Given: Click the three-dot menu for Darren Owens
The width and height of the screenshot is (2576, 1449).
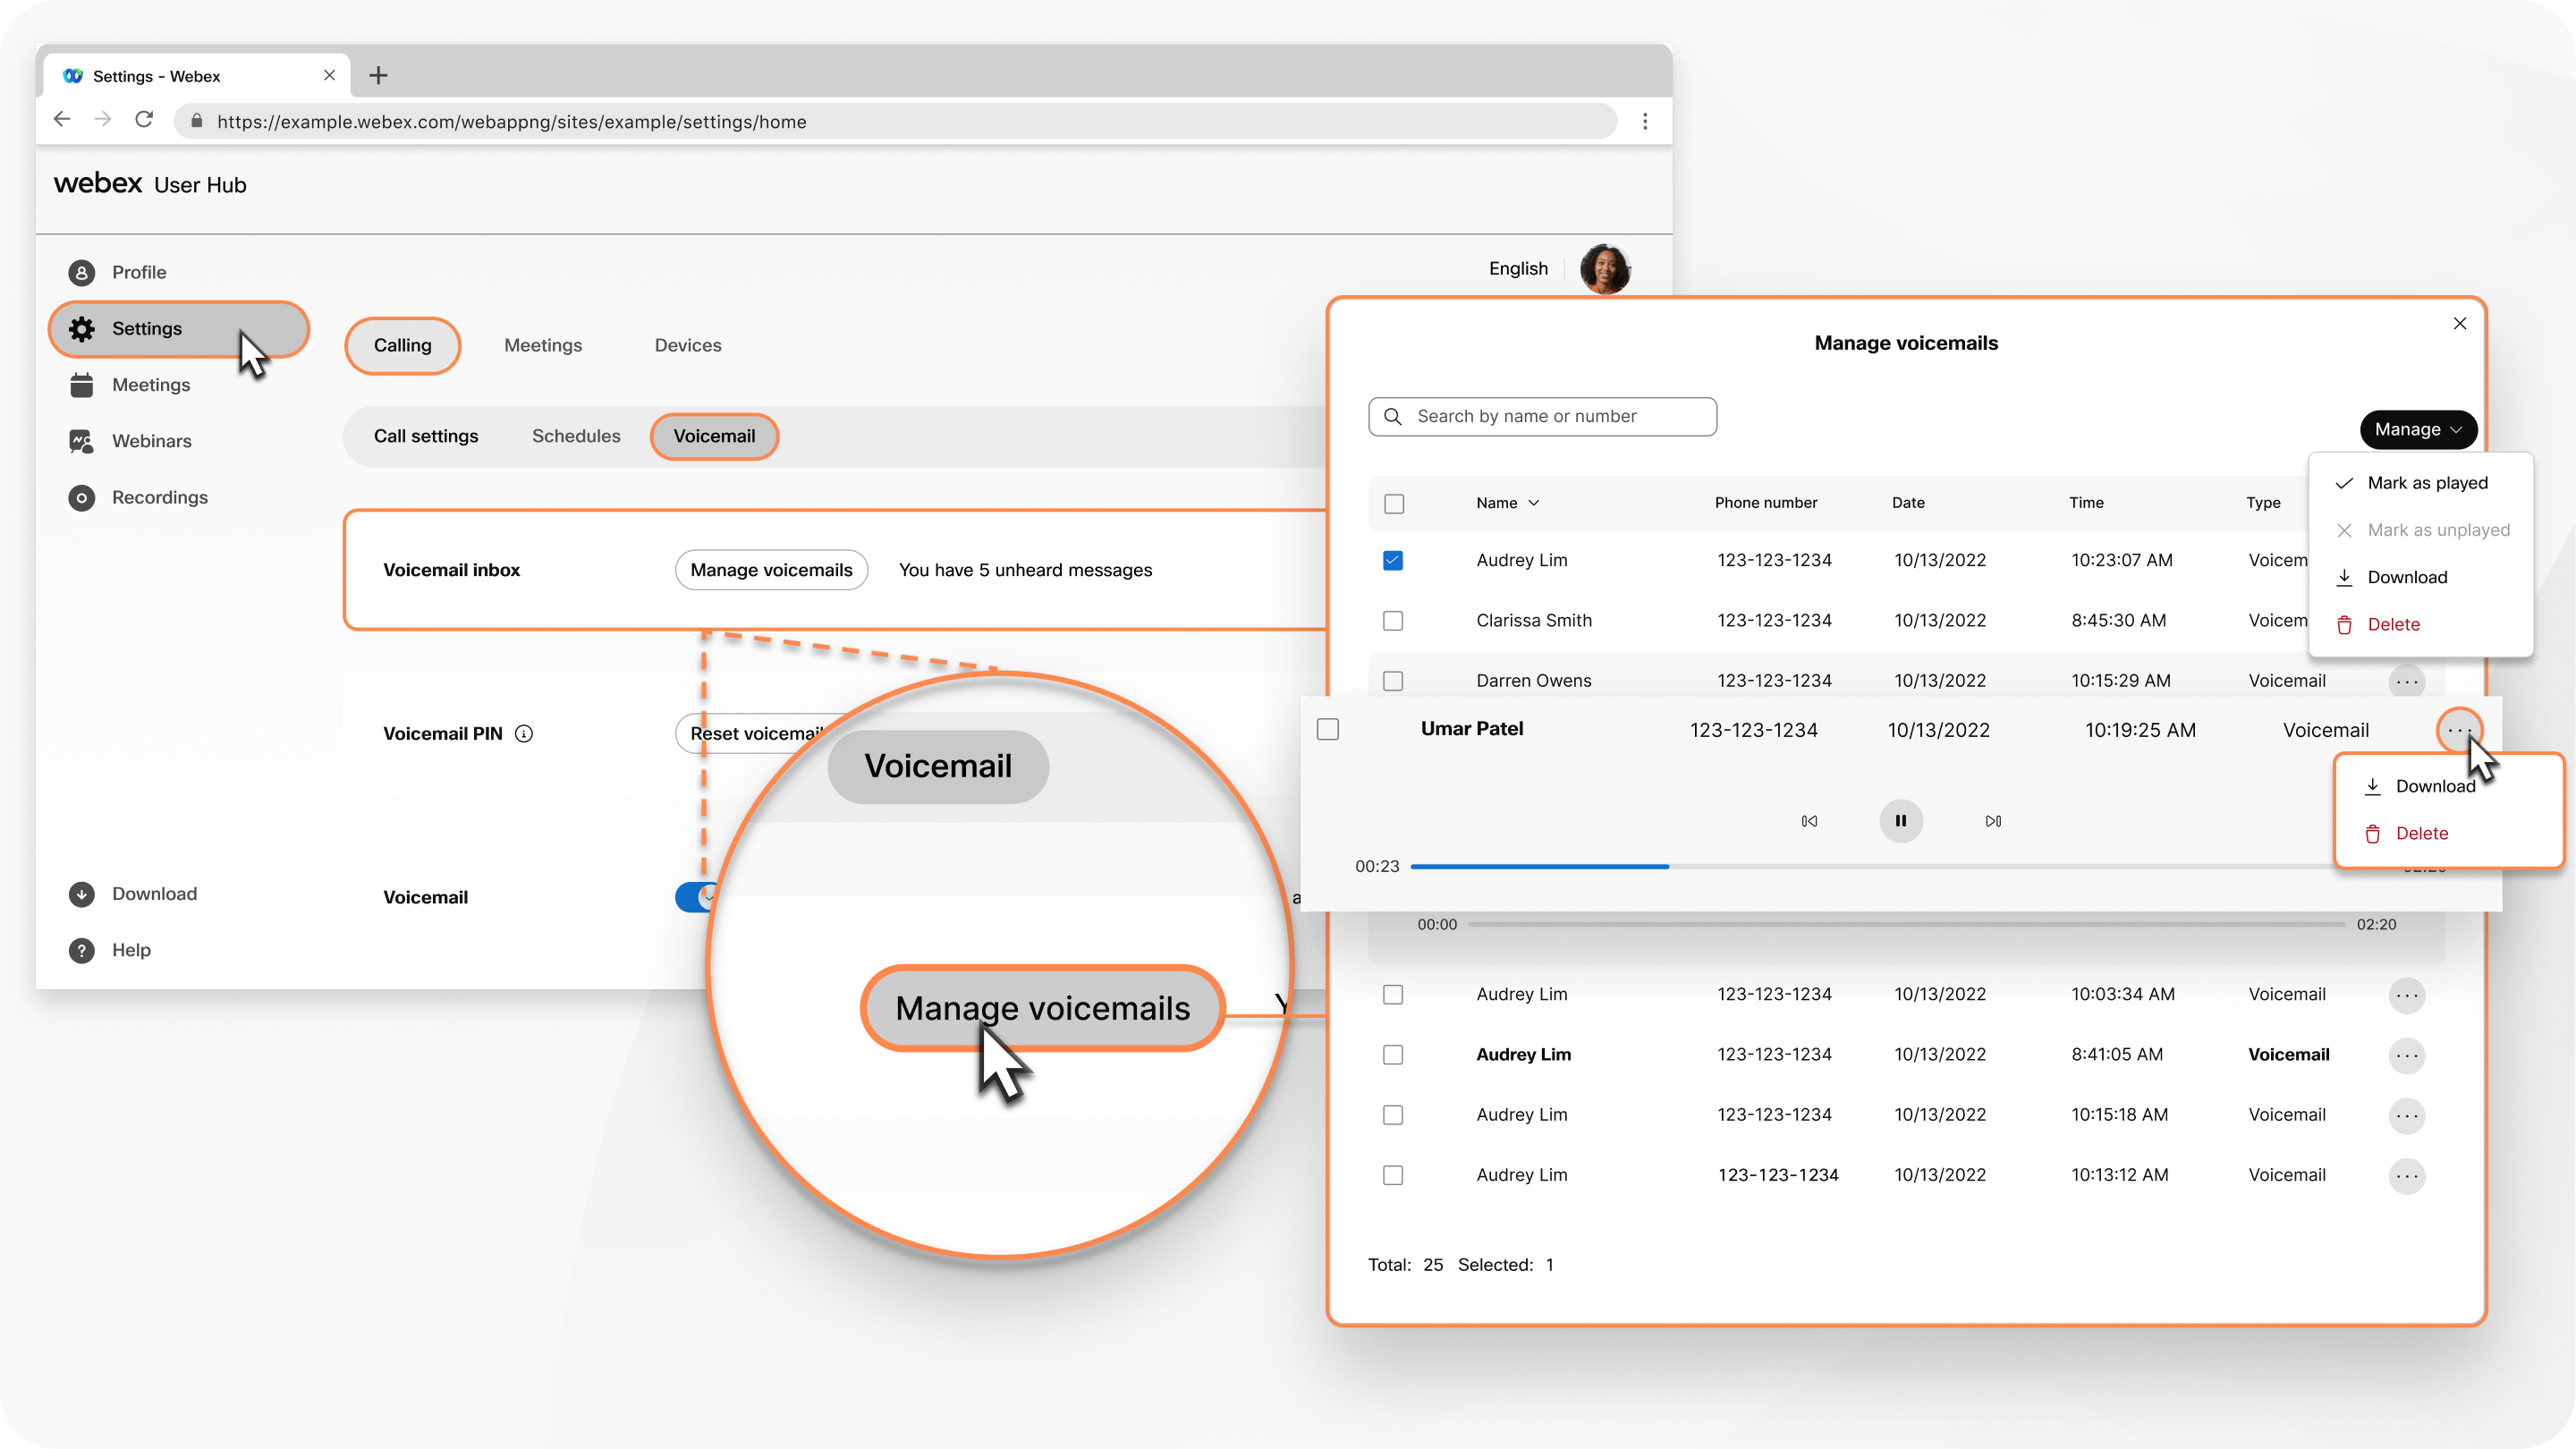Looking at the screenshot, I should (2408, 678).
